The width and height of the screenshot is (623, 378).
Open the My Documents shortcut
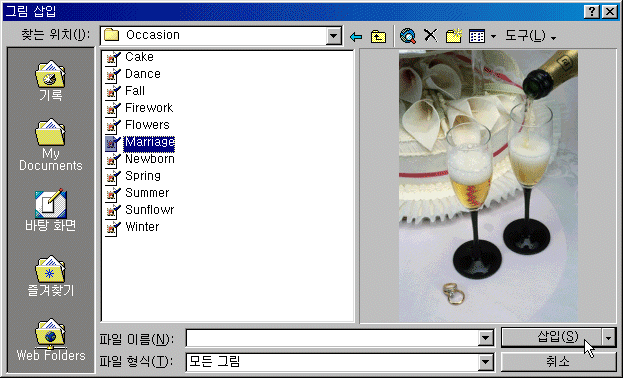click(x=50, y=145)
